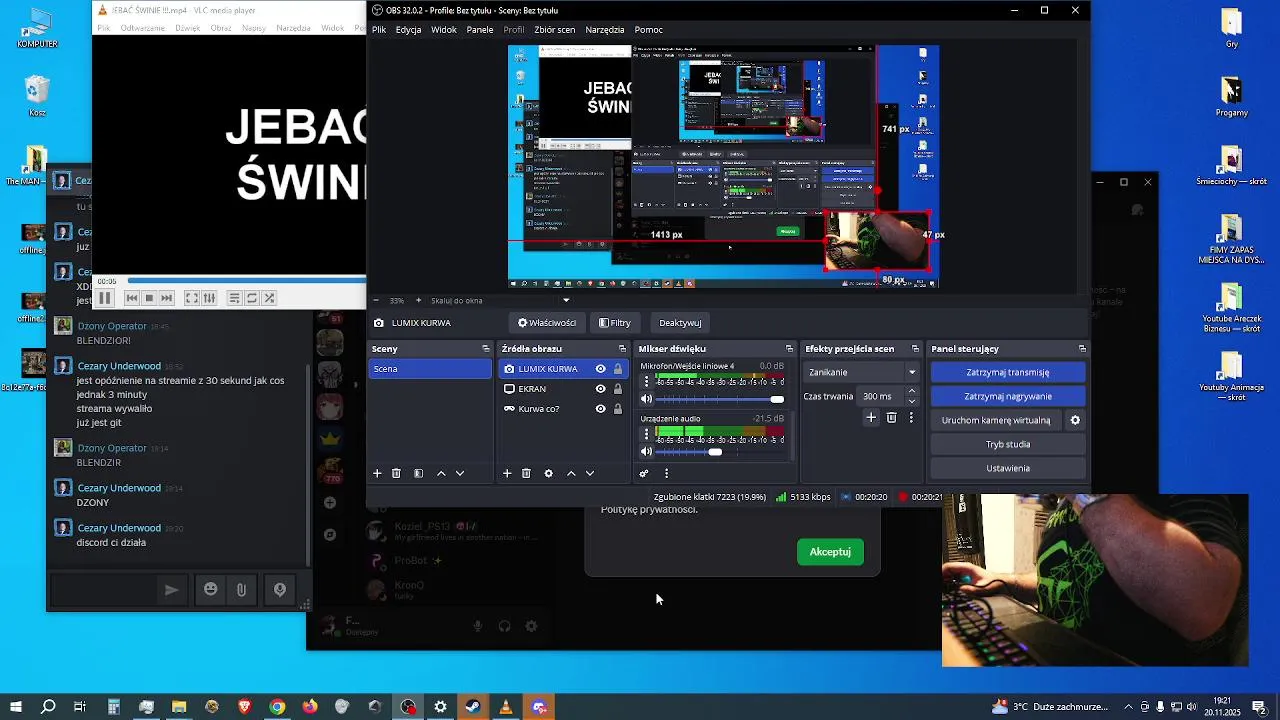Open Plik menu in OBS
Image resolution: width=1280 pixels, height=720 pixels.
379,30
